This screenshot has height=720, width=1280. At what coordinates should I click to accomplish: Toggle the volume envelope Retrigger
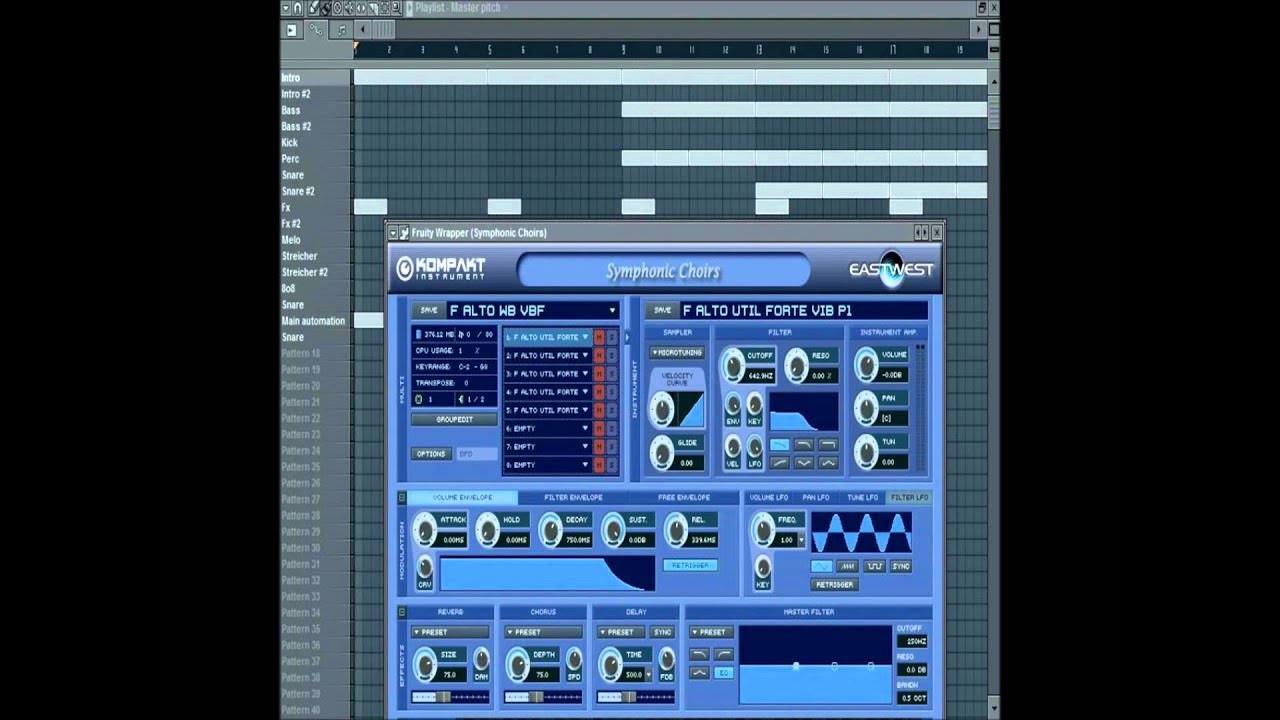(x=691, y=565)
